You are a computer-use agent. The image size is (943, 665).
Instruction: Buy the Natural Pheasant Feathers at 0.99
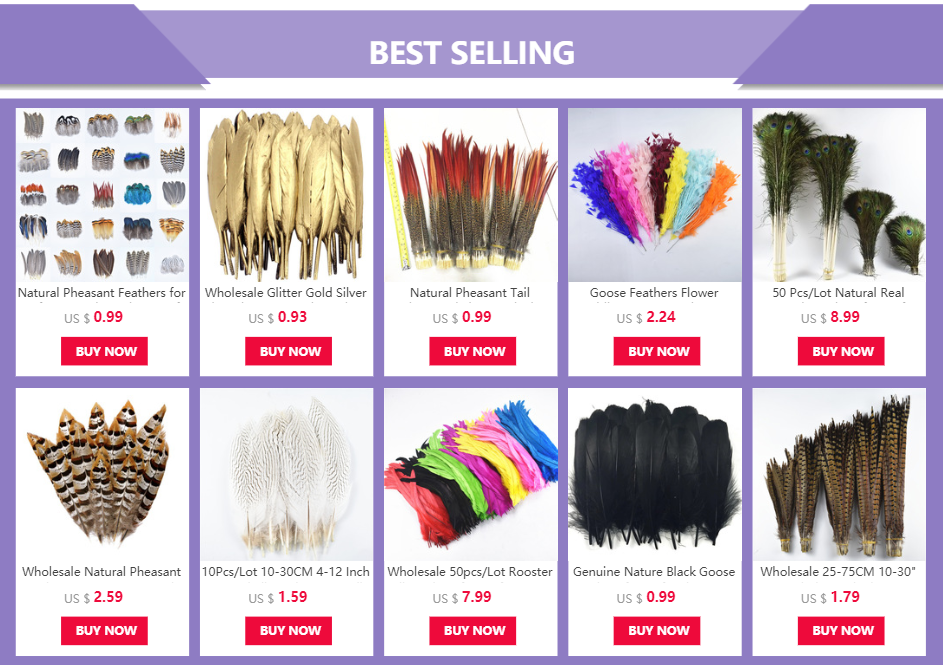104,351
